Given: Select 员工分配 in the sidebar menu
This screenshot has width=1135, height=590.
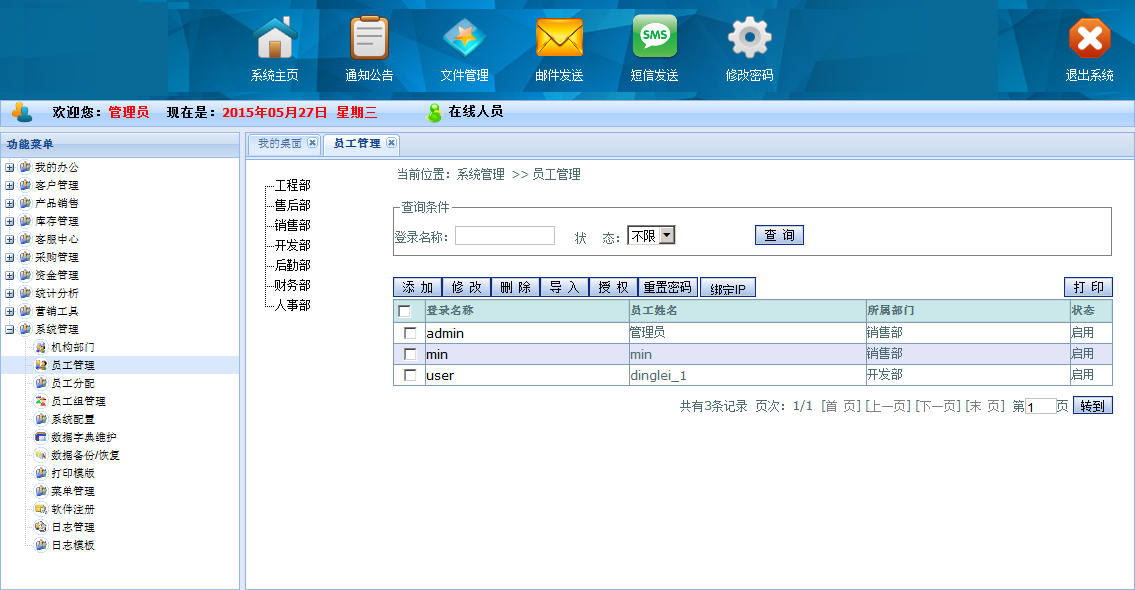Looking at the screenshot, I should coord(72,383).
